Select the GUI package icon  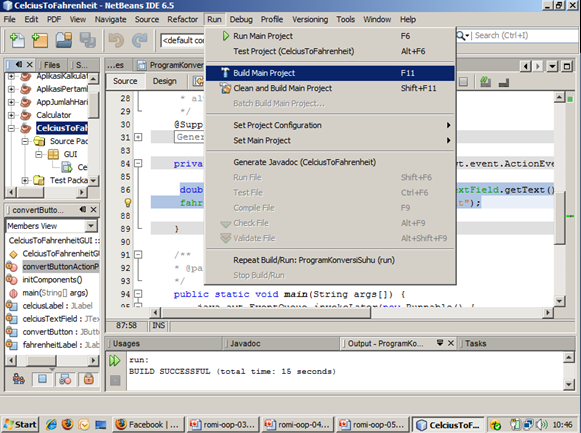(x=53, y=154)
